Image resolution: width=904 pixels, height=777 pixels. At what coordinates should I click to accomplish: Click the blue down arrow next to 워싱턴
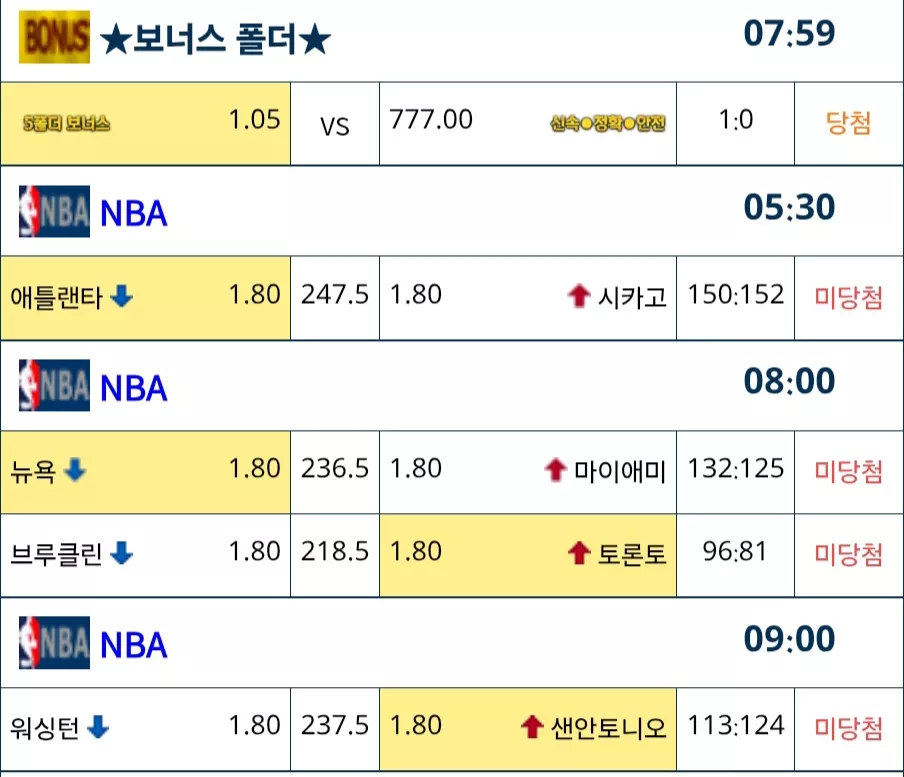[x=98, y=727]
